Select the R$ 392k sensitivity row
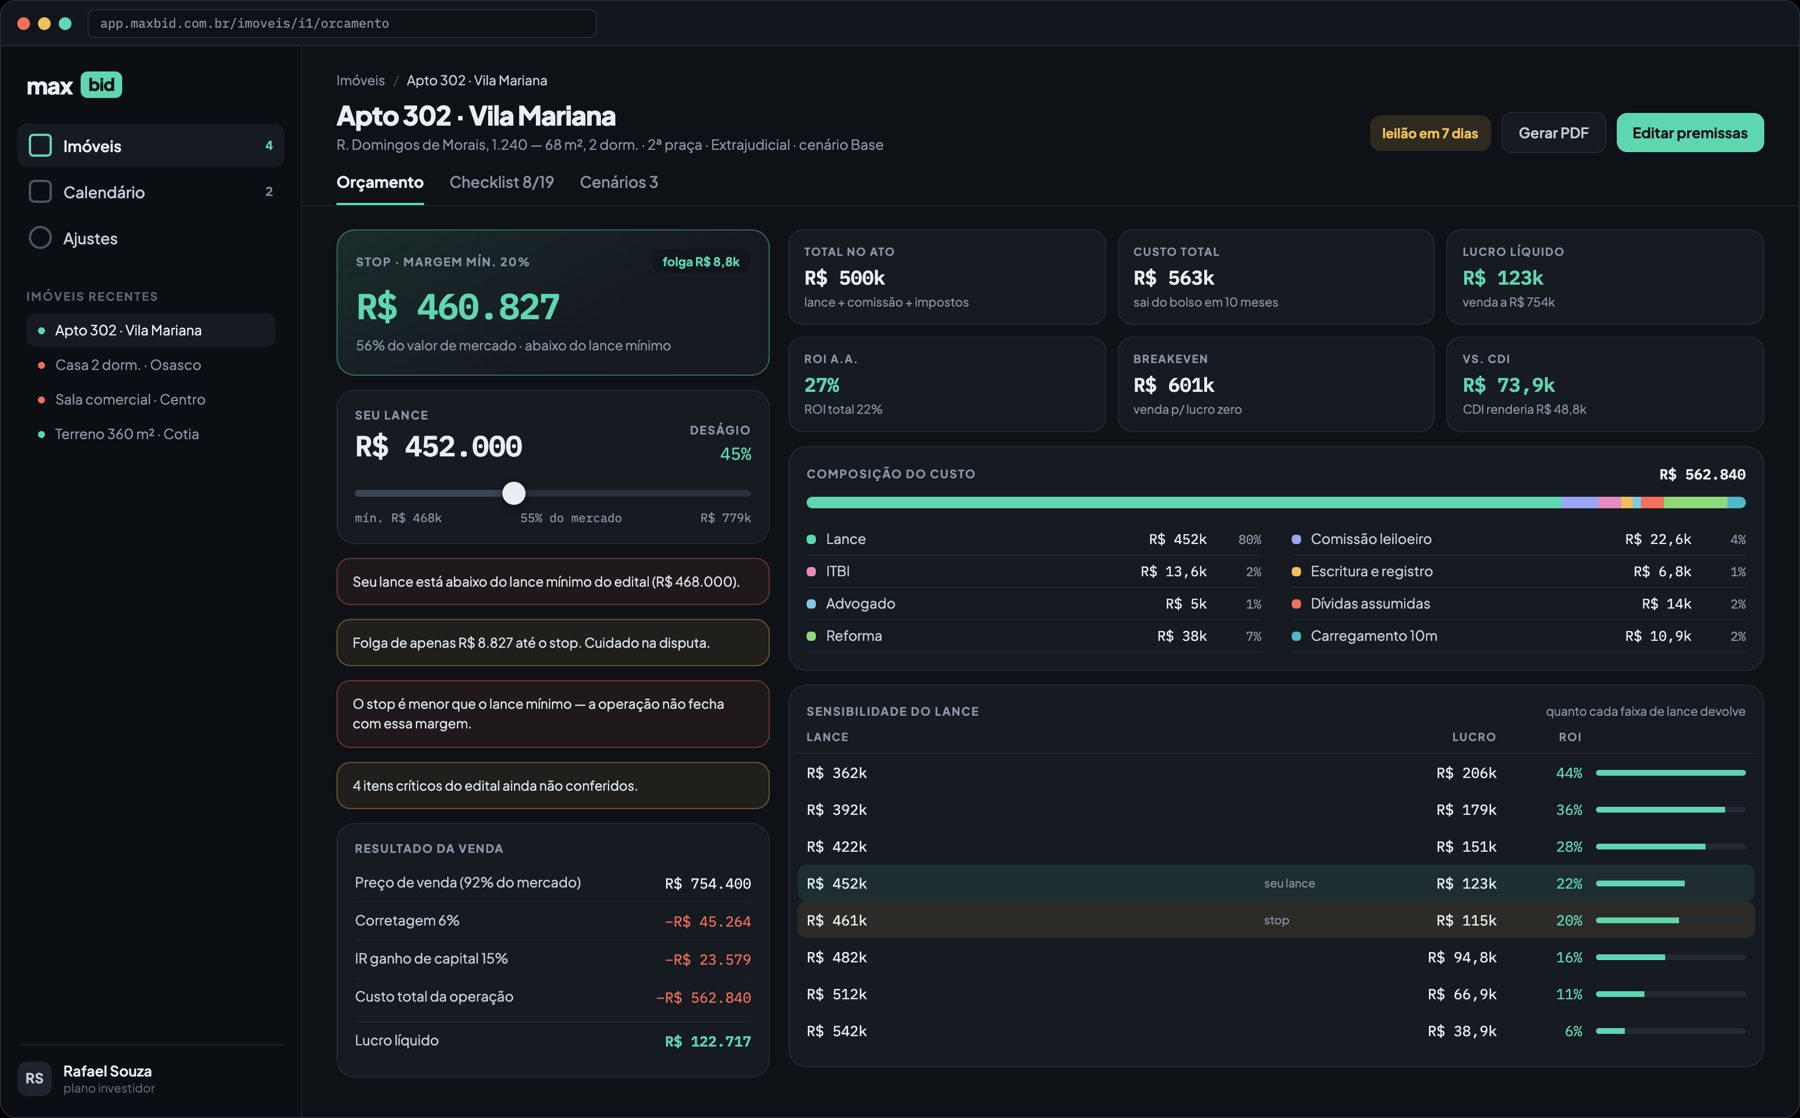The height and width of the screenshot is (1118, 1800). [x=1276, y=810]
